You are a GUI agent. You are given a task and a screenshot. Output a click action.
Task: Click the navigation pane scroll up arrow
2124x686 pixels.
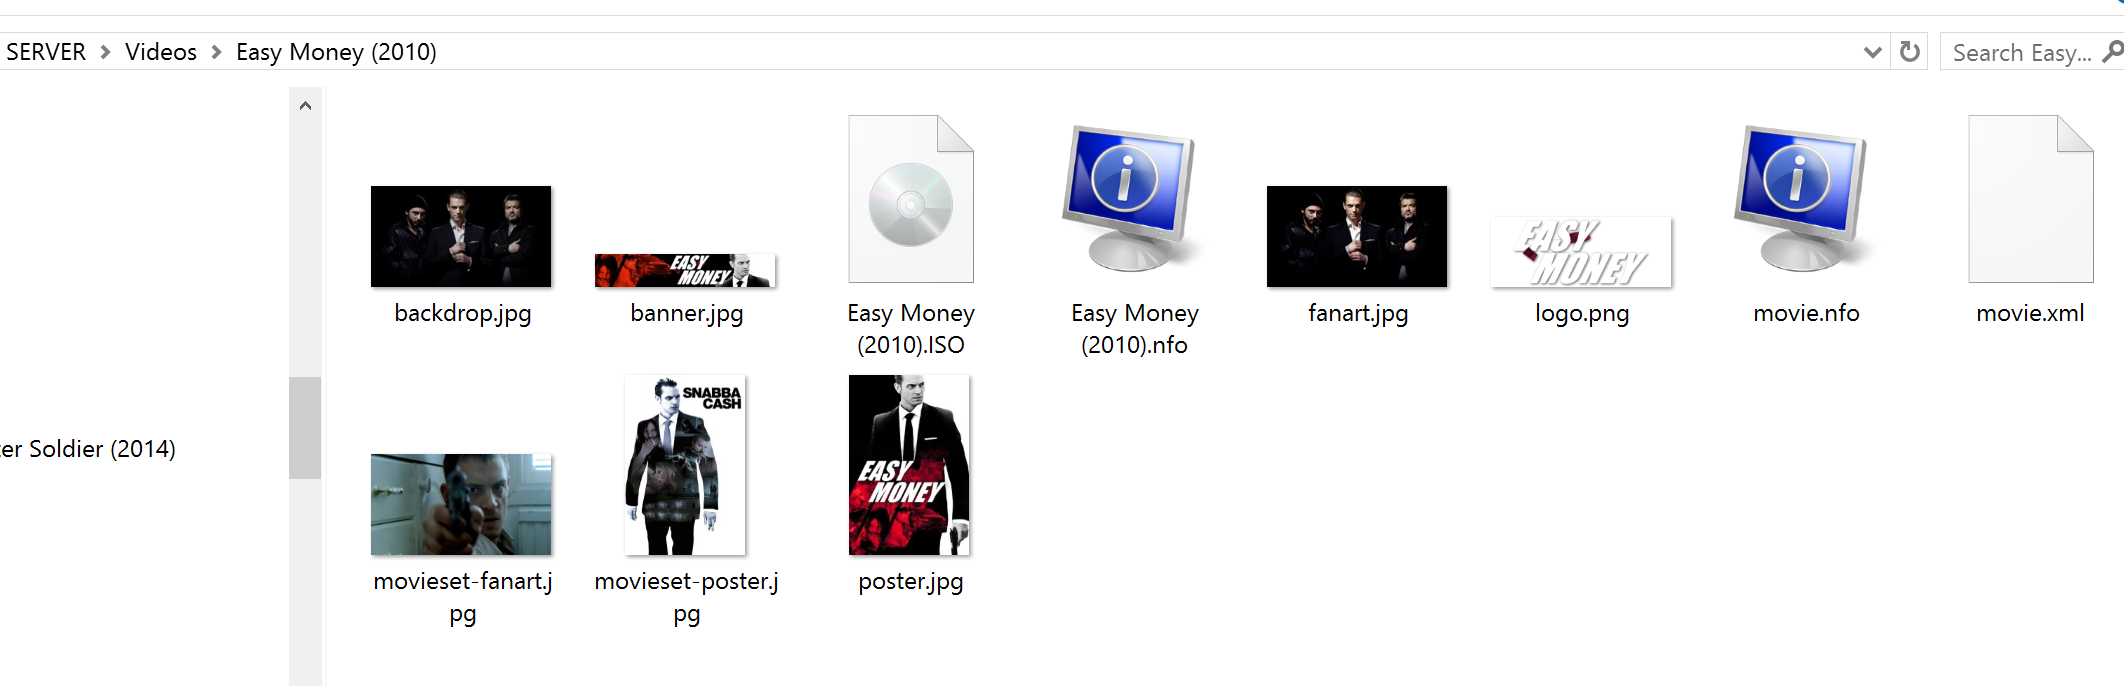[305, 106]
